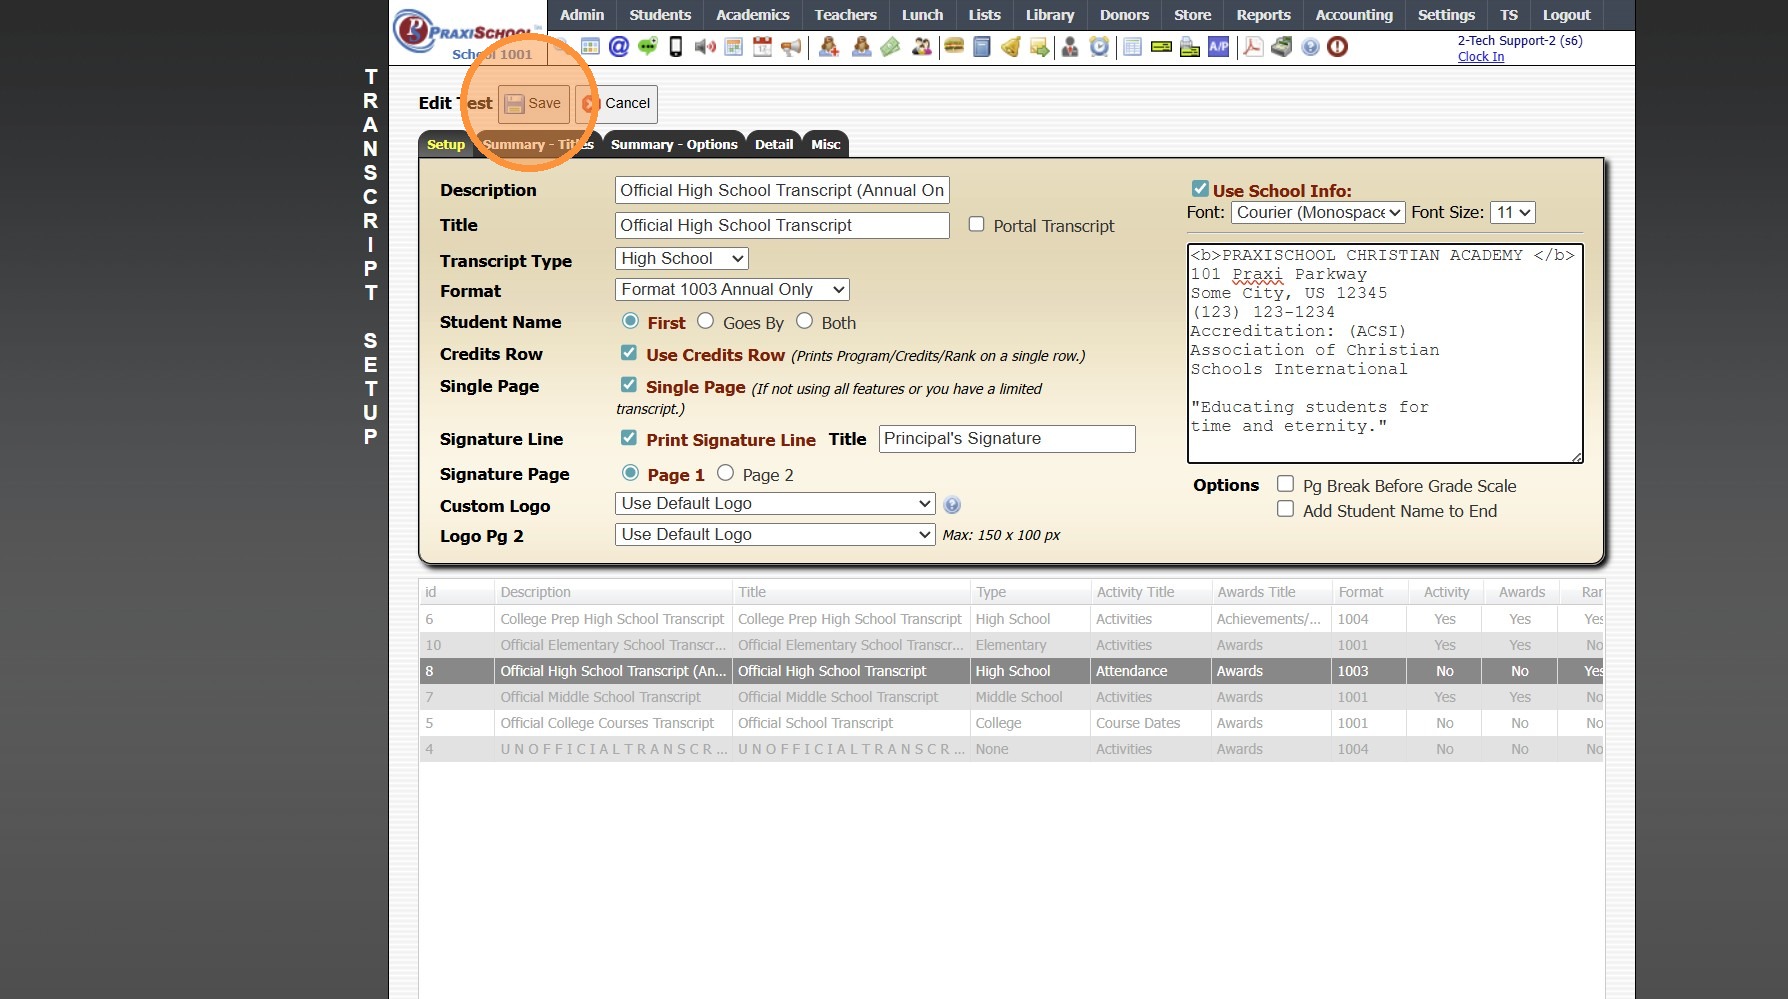This screenshot has width=1788, height=999.
Task: Uncheck the Single Page checkbox
Action: click(629, 385)
